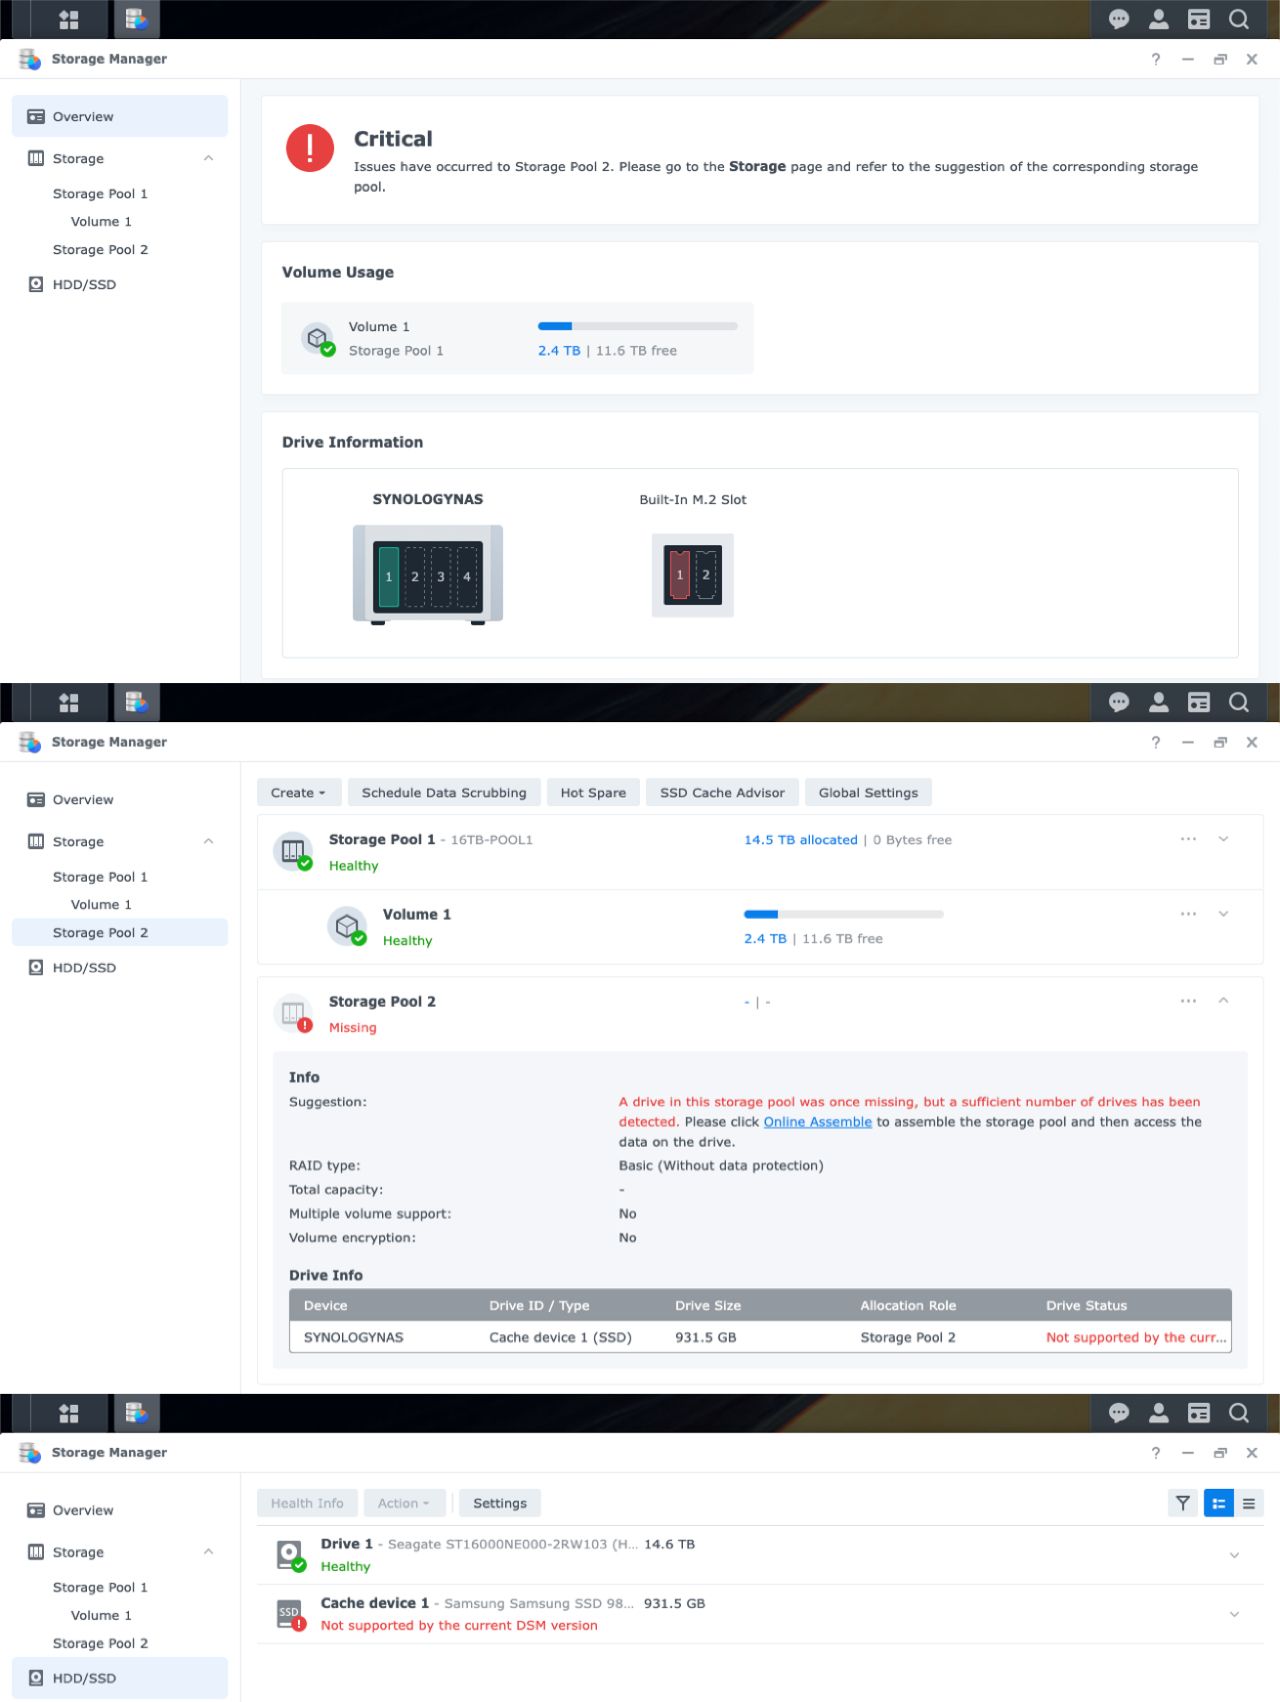Click Volume 1 usage bar in Volume Usage
Viewport: 1280px width, 1702px height.
(x=638, y=326)
